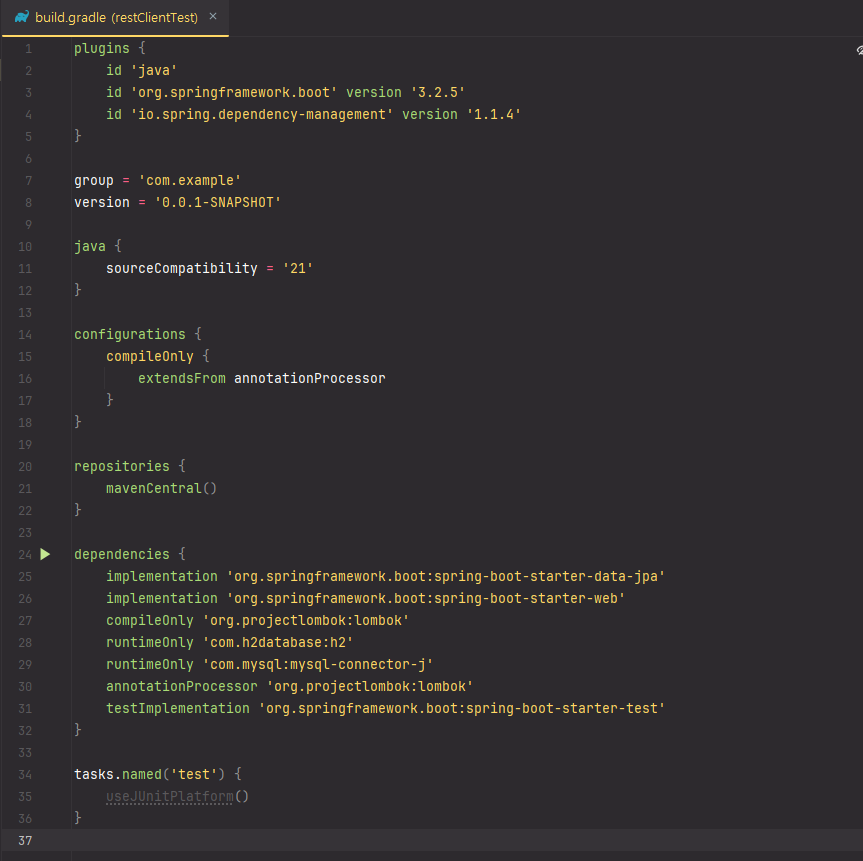Click the 'repositories' block keyword
Screen dimensions: 863x861
(122, 467)
